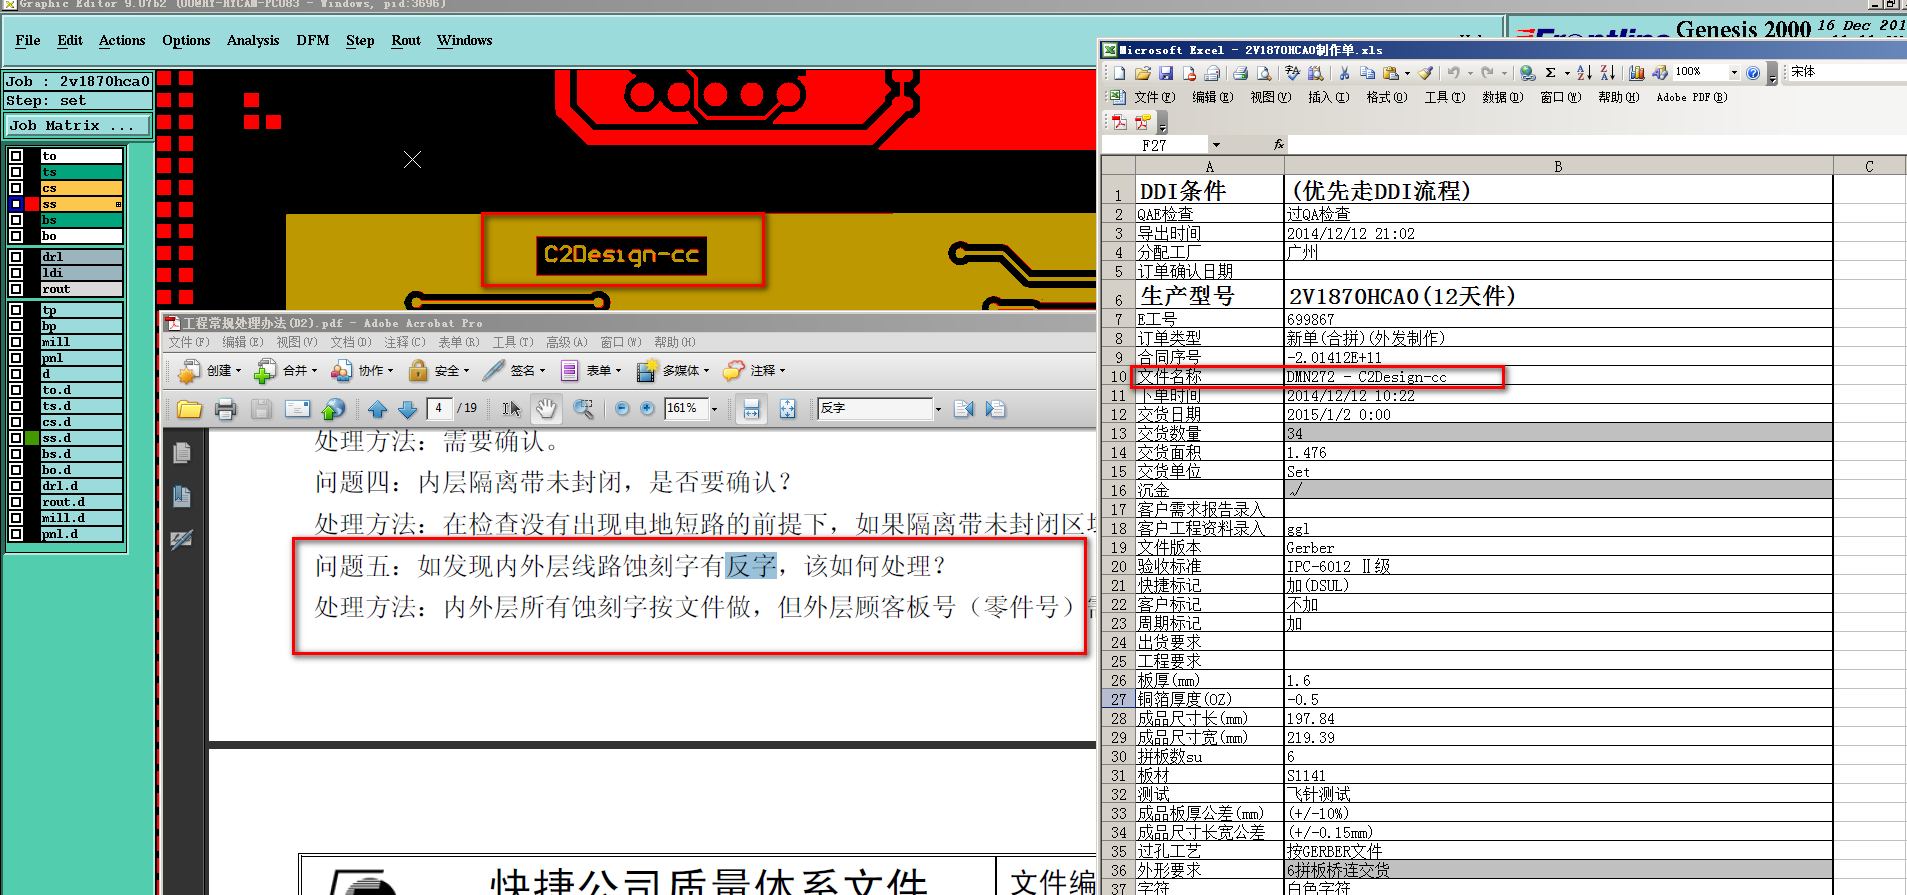Open Genesis DFM menu
Screen dimensions: 1907x895
coord(313,40)
